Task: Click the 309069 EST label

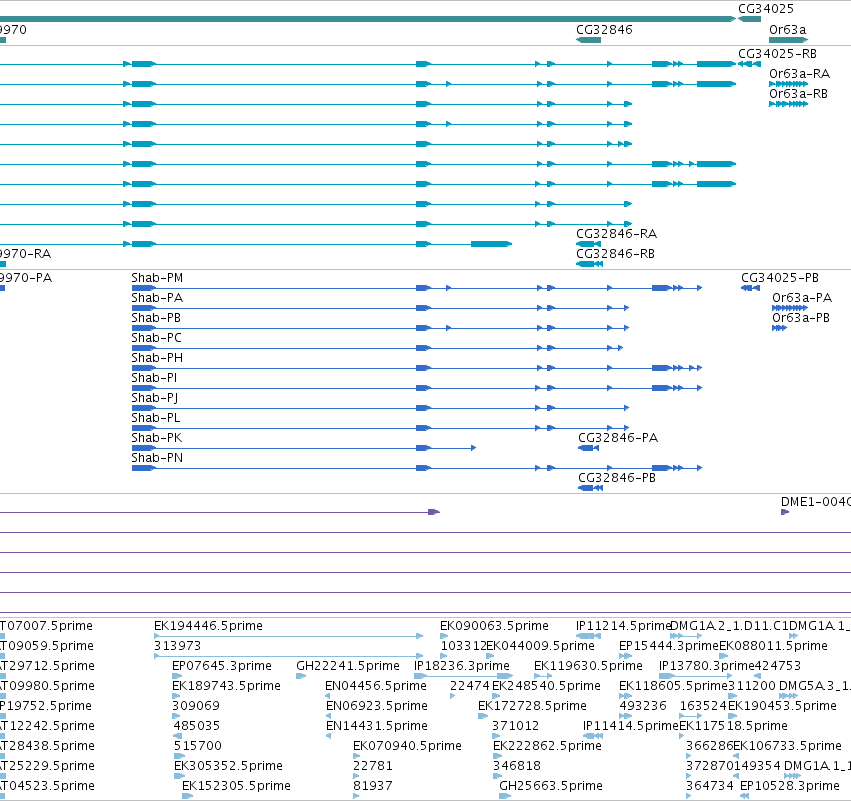Action: point(196,707)
